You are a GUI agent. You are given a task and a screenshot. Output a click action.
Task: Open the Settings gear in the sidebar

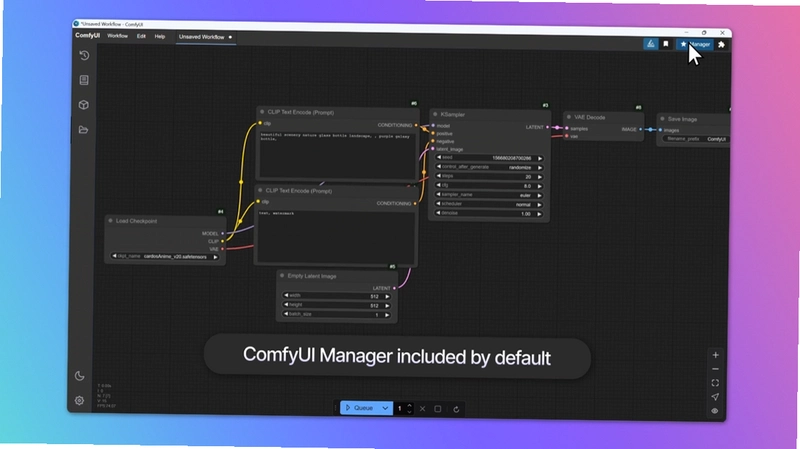click(x=79, y=401)
